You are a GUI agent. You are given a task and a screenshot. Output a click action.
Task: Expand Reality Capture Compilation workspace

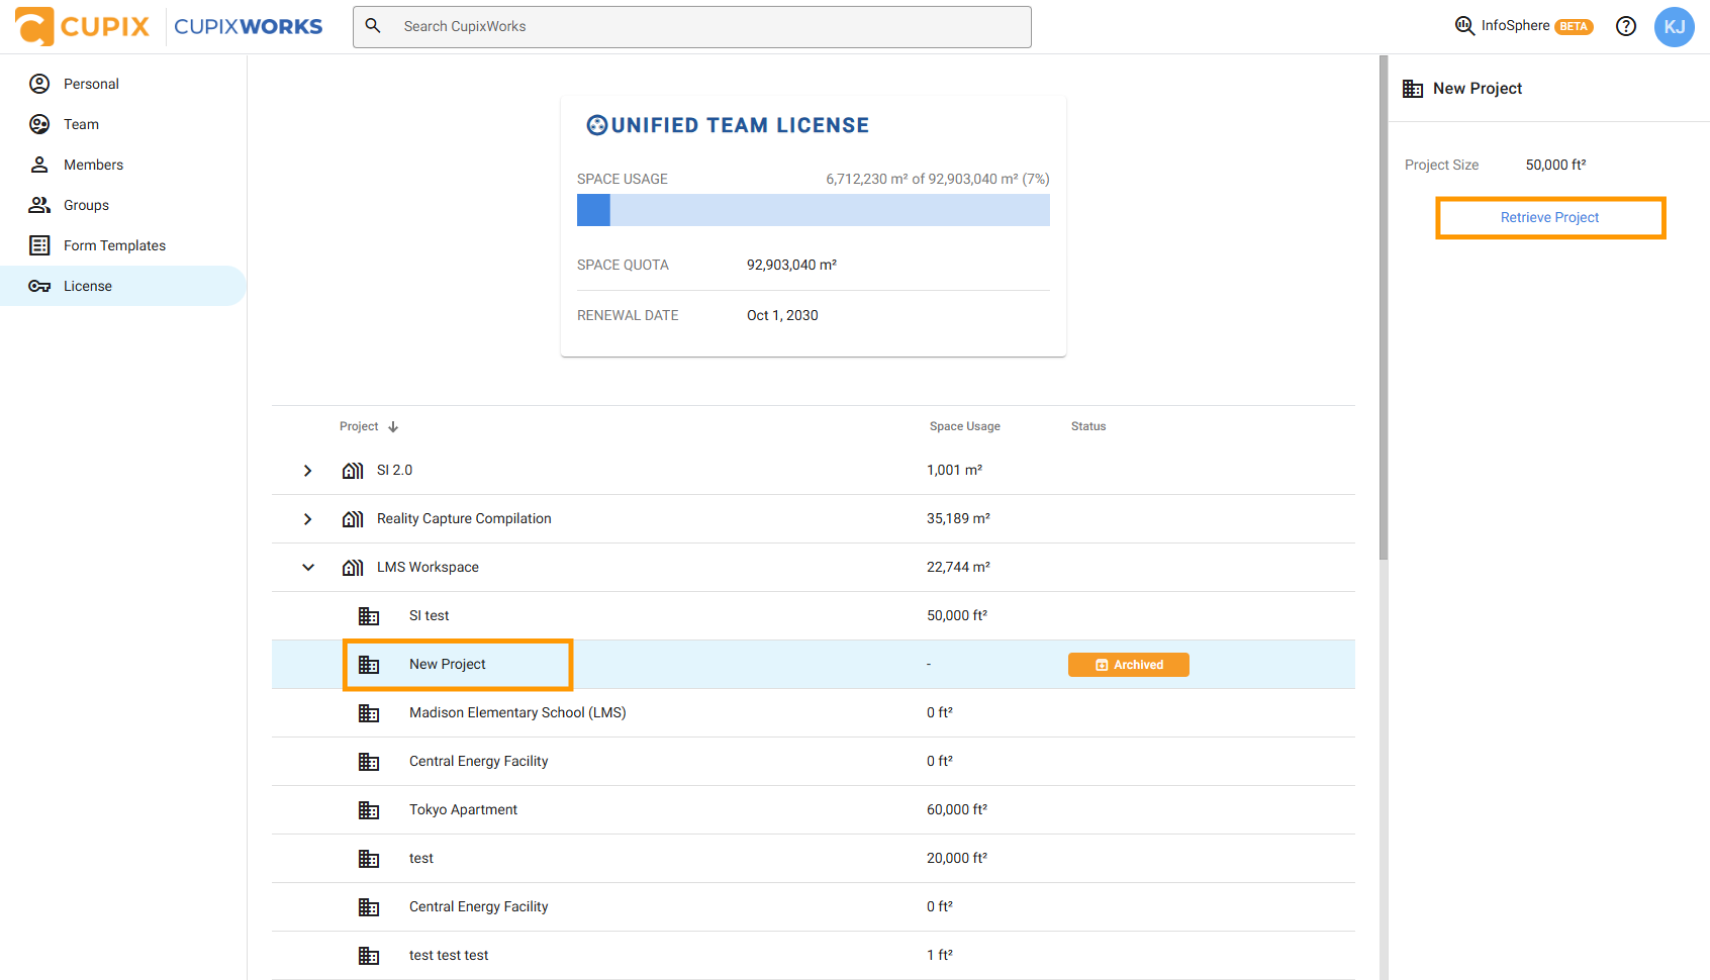tap(308, 519)
